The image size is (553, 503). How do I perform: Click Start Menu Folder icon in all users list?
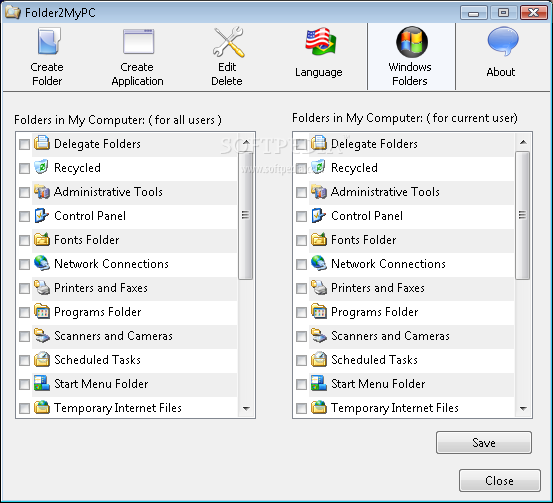(x=42, y=383)
